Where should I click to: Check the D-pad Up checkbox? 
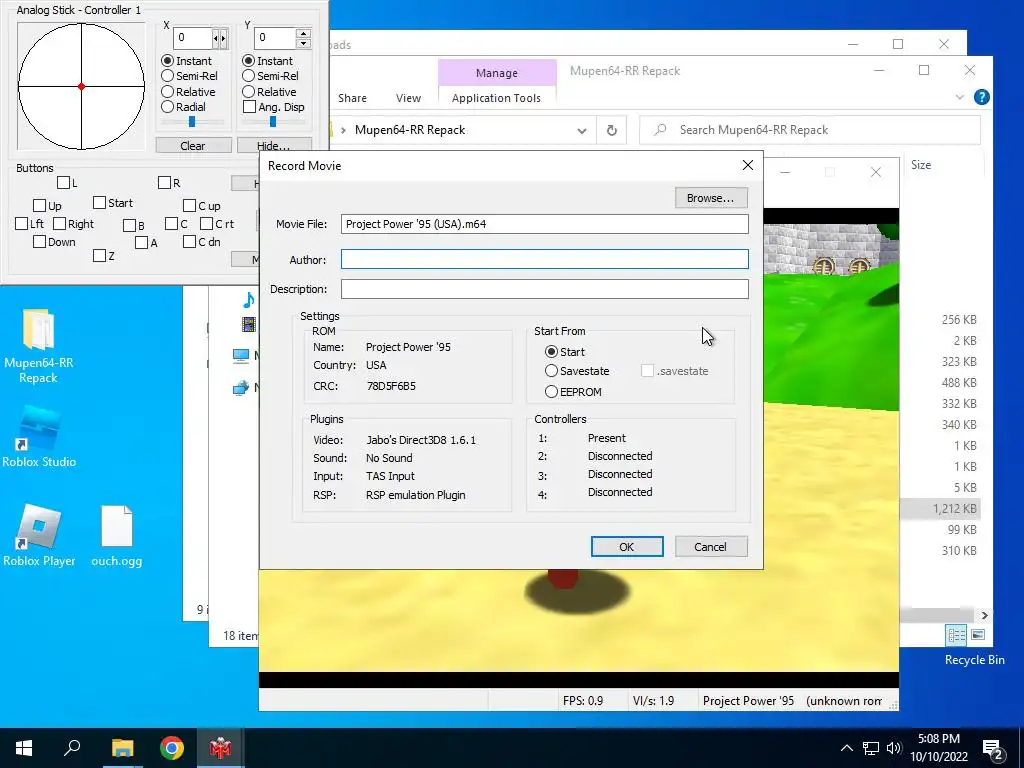click(x=39, y=206)
